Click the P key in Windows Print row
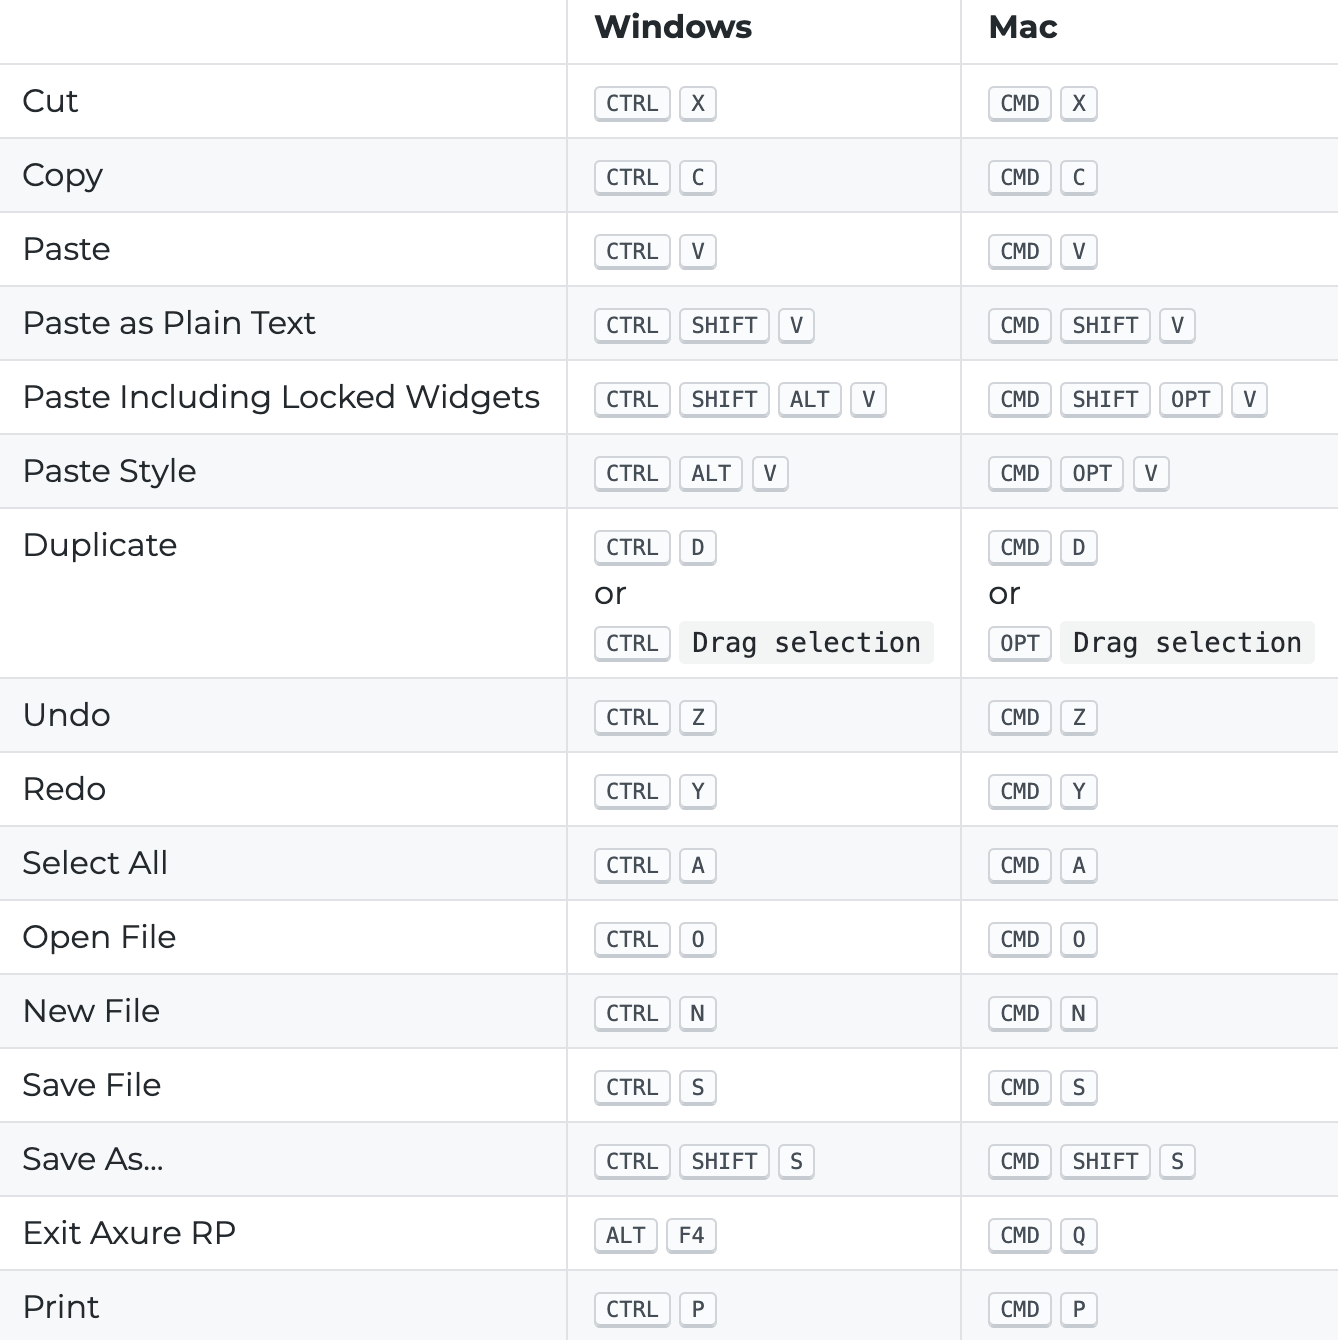1338x1340 pixels. coord(698,1309)
